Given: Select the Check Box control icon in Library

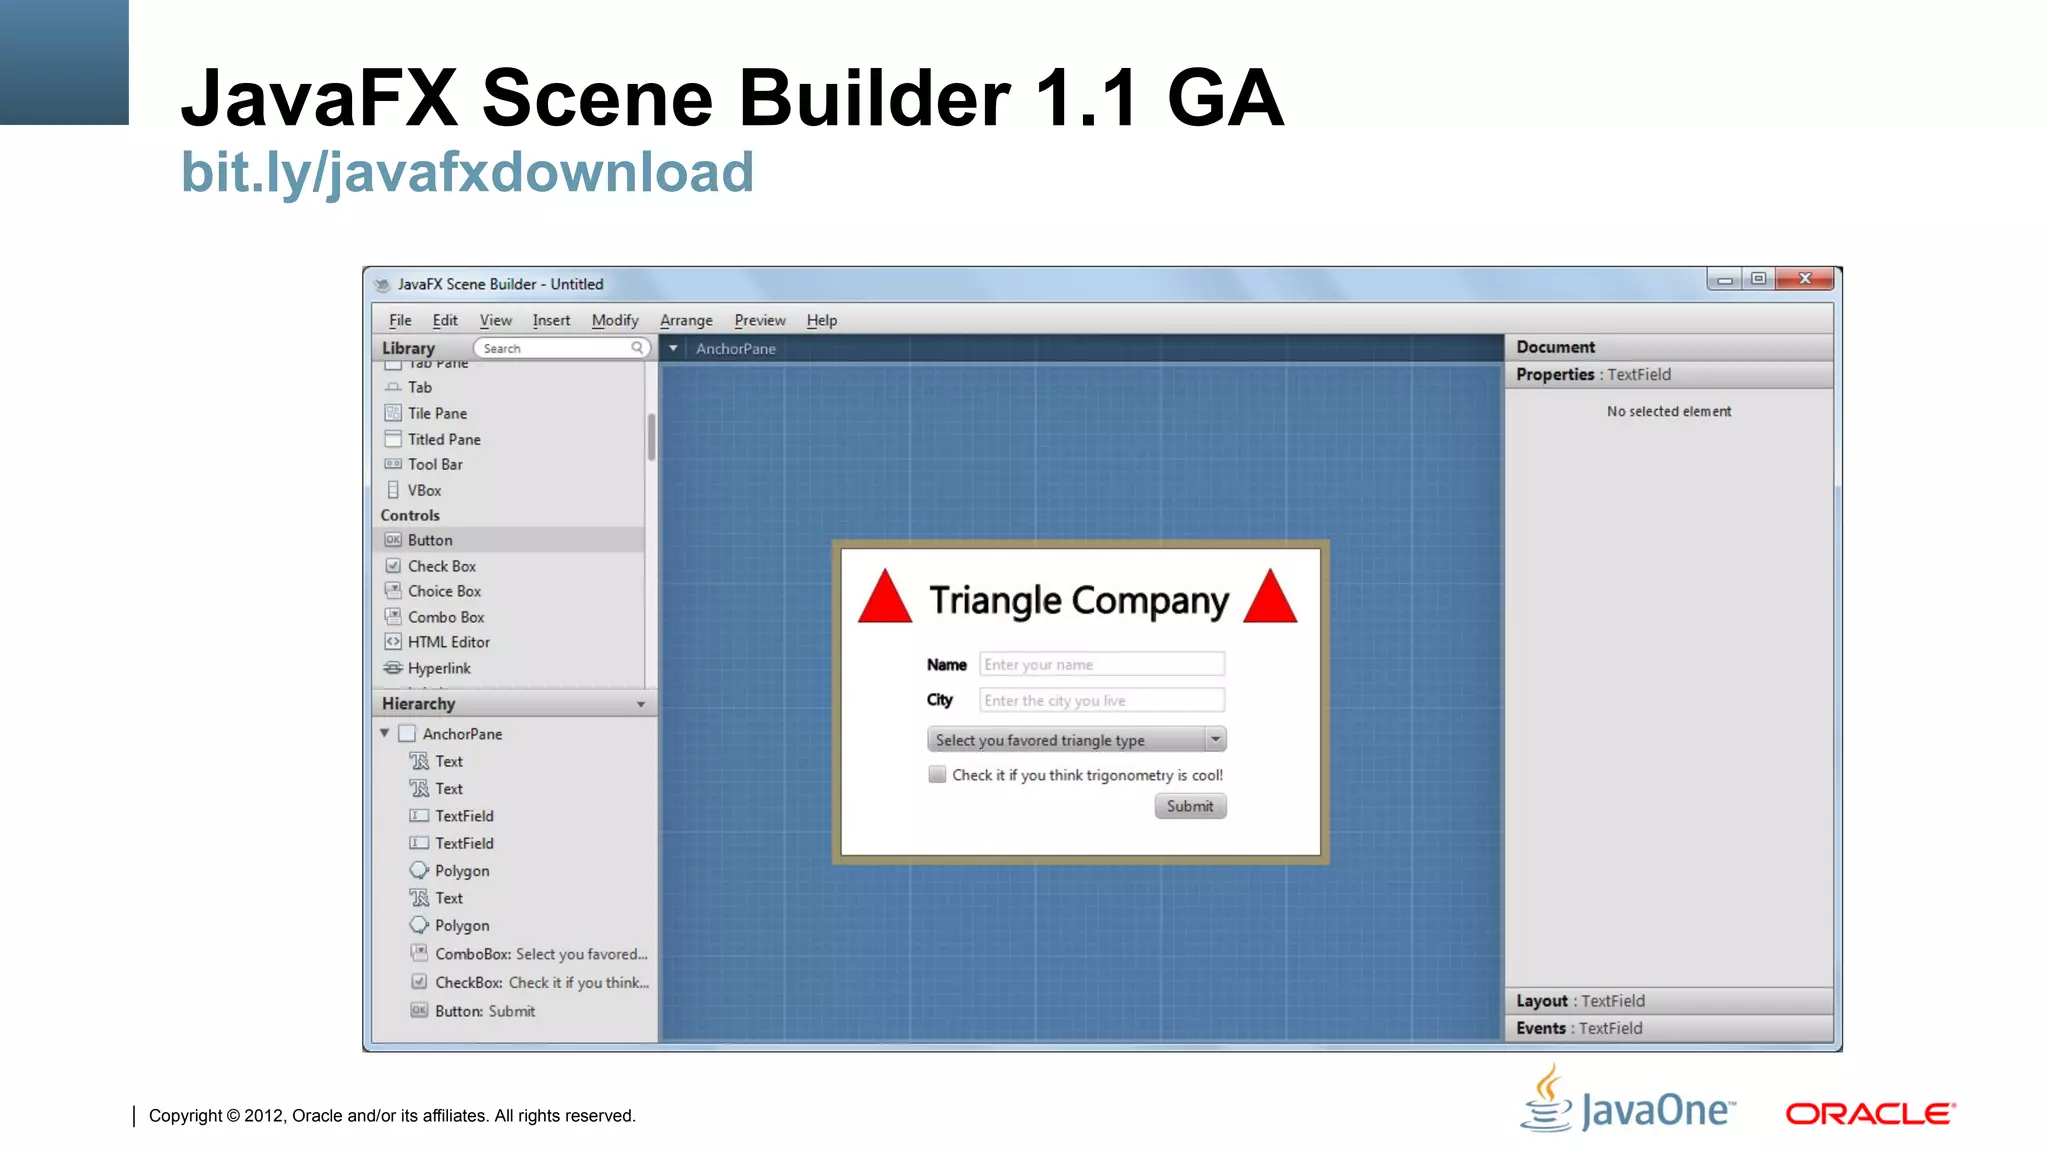Looking at the screenshot, I should pos(393,566).
